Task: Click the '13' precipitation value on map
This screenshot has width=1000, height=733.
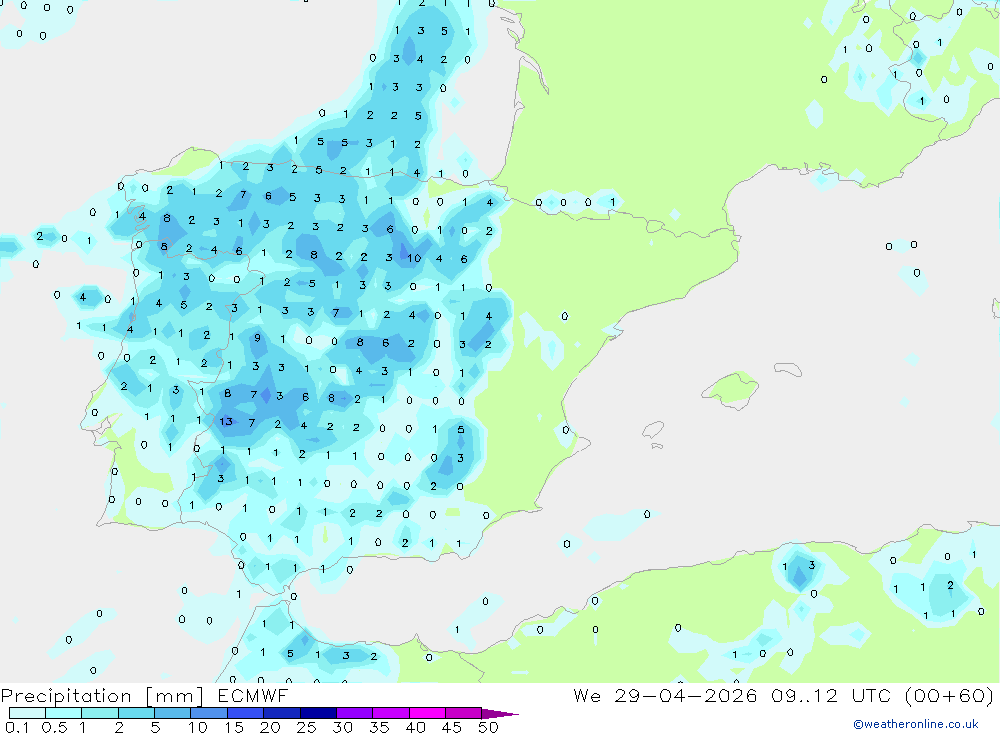Action: [226, 422]
